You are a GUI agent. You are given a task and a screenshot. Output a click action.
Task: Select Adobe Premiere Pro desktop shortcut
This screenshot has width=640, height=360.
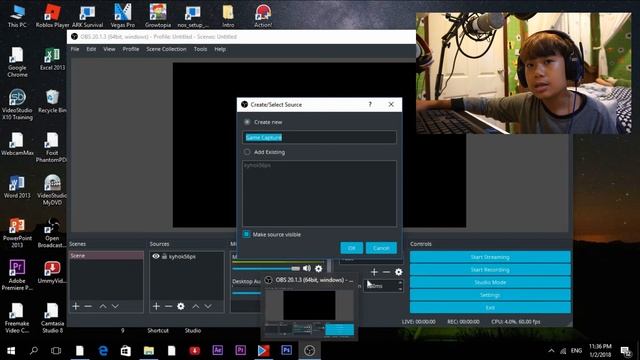[x=17, y=275]
